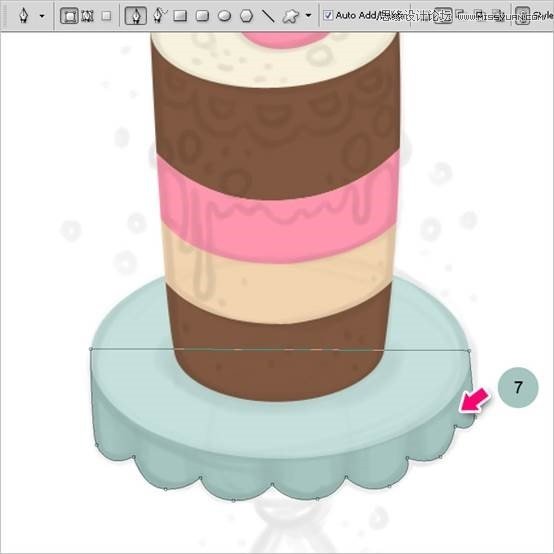The width and height of the screenshot is (554, 554).
Task: Switch to Fill Pixels mode
Action: coord(106,16)
